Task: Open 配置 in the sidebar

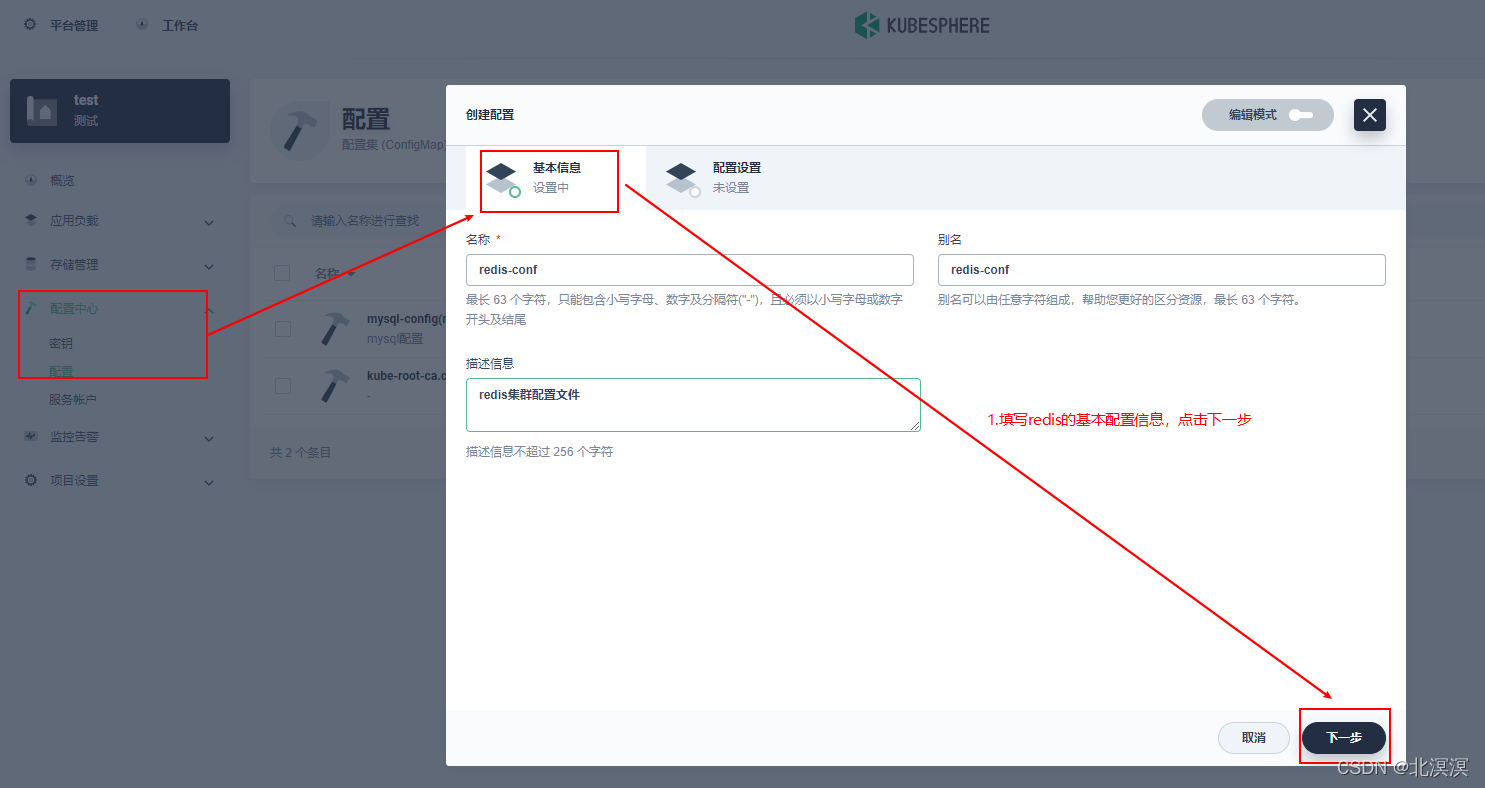Action: (x=61, y=371)
